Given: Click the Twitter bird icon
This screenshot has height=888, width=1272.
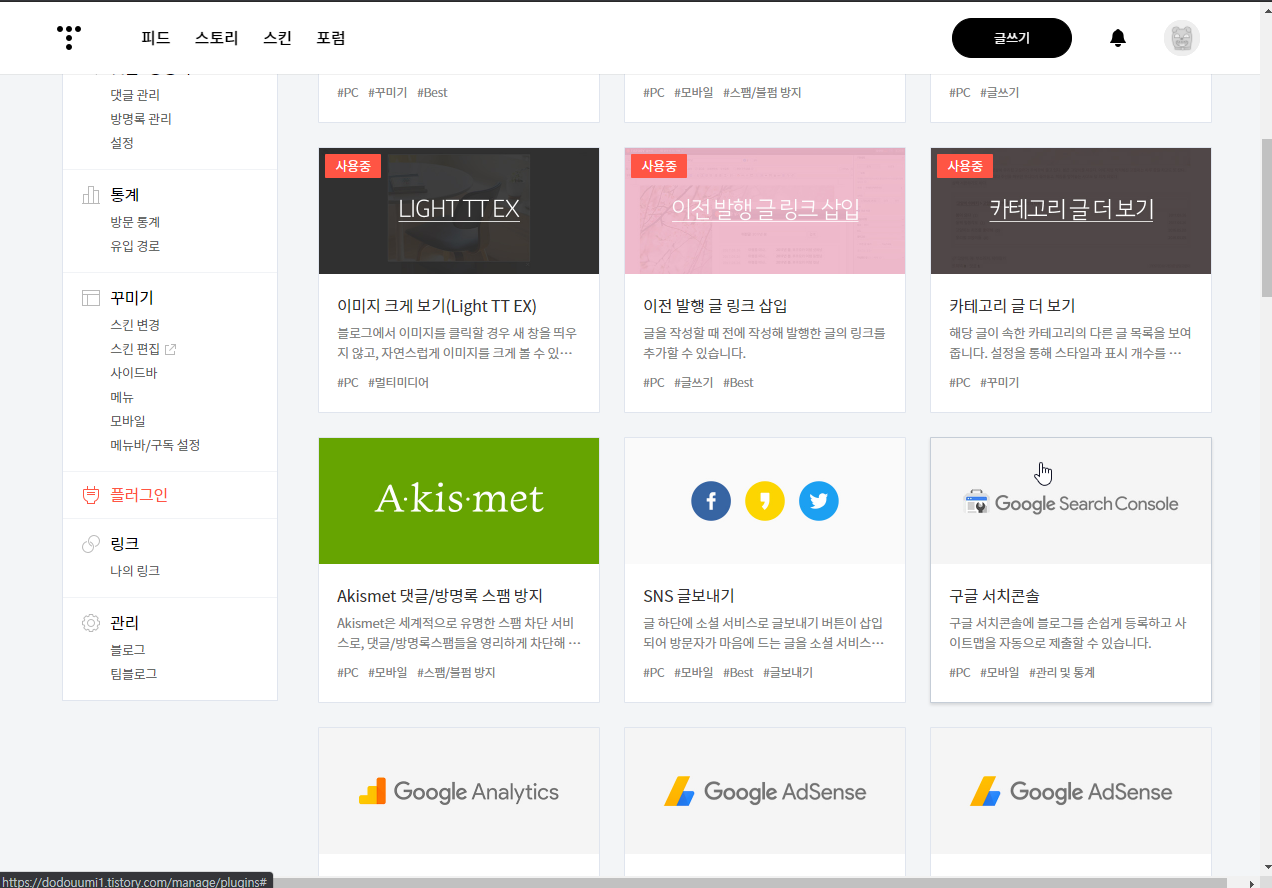Looking at the screenshot, I should pyautogui.click(x=819, y=501).
